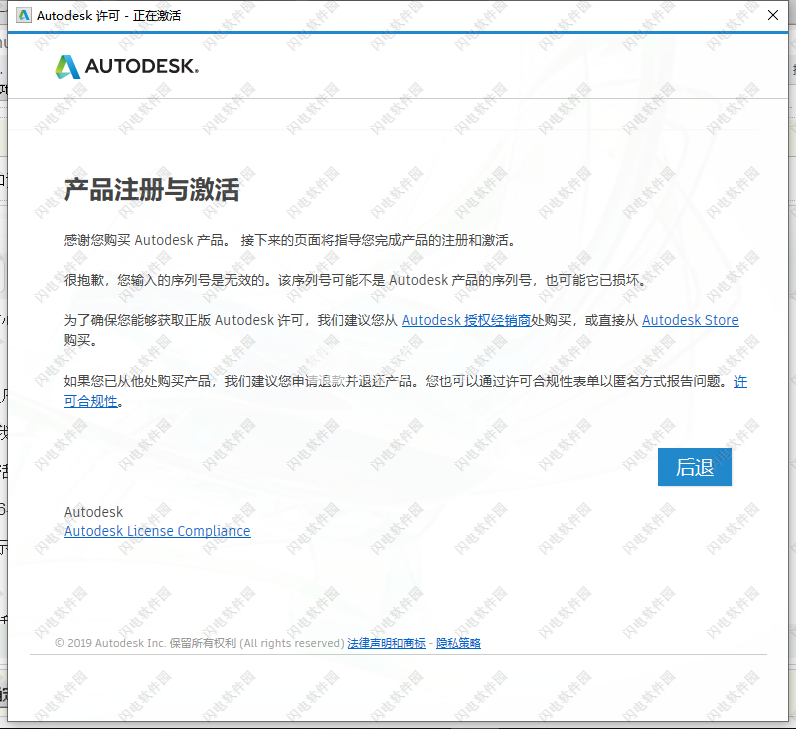Click the plain Autodesk label above License Compliance

pyautogui.click(x=93, y=512)
